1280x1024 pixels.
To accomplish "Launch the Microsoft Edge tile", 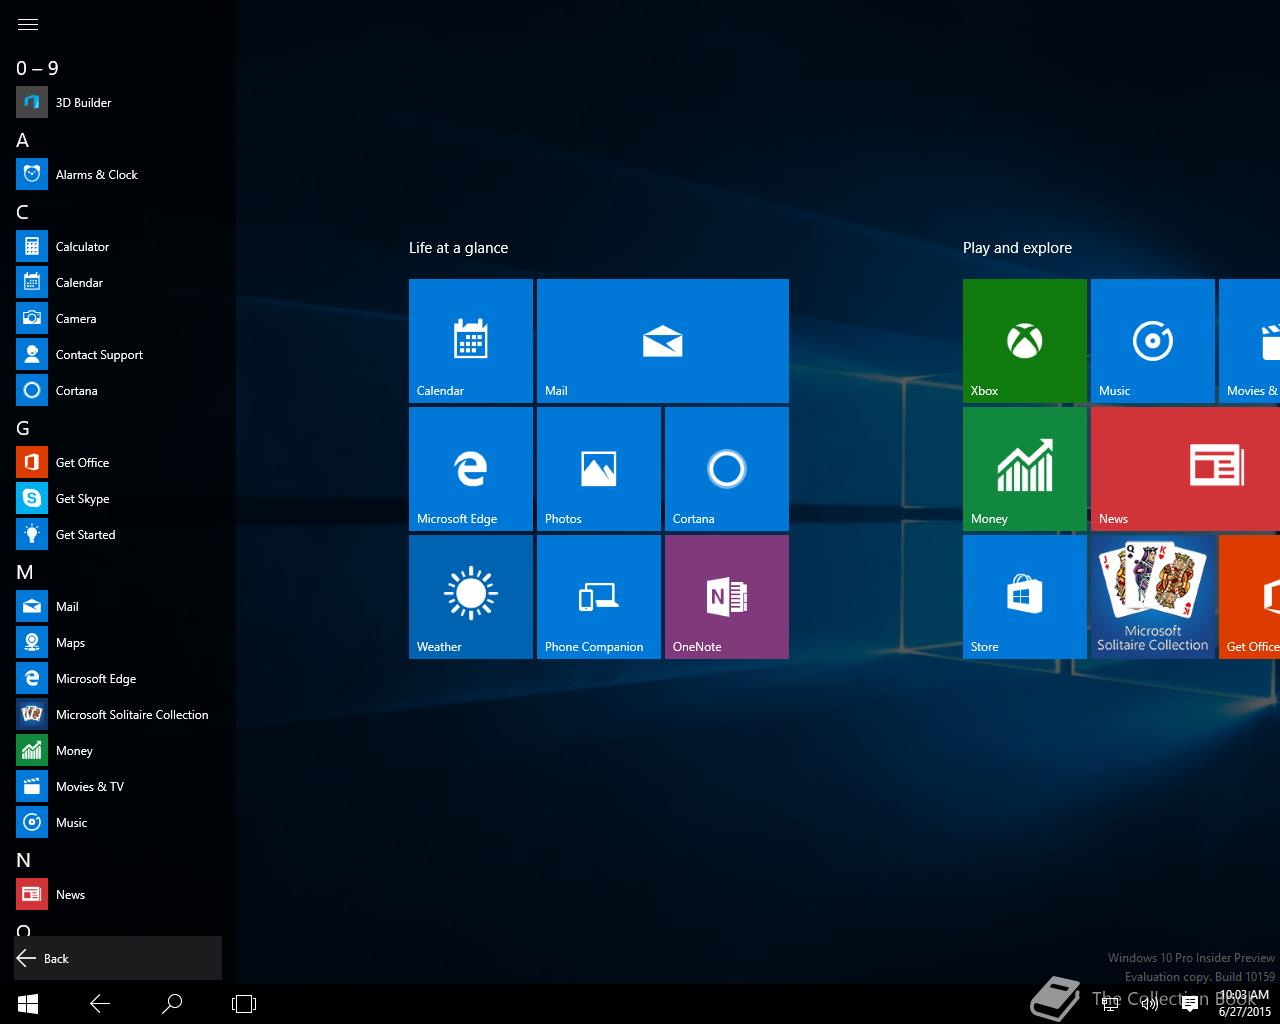I will [471, 469].
